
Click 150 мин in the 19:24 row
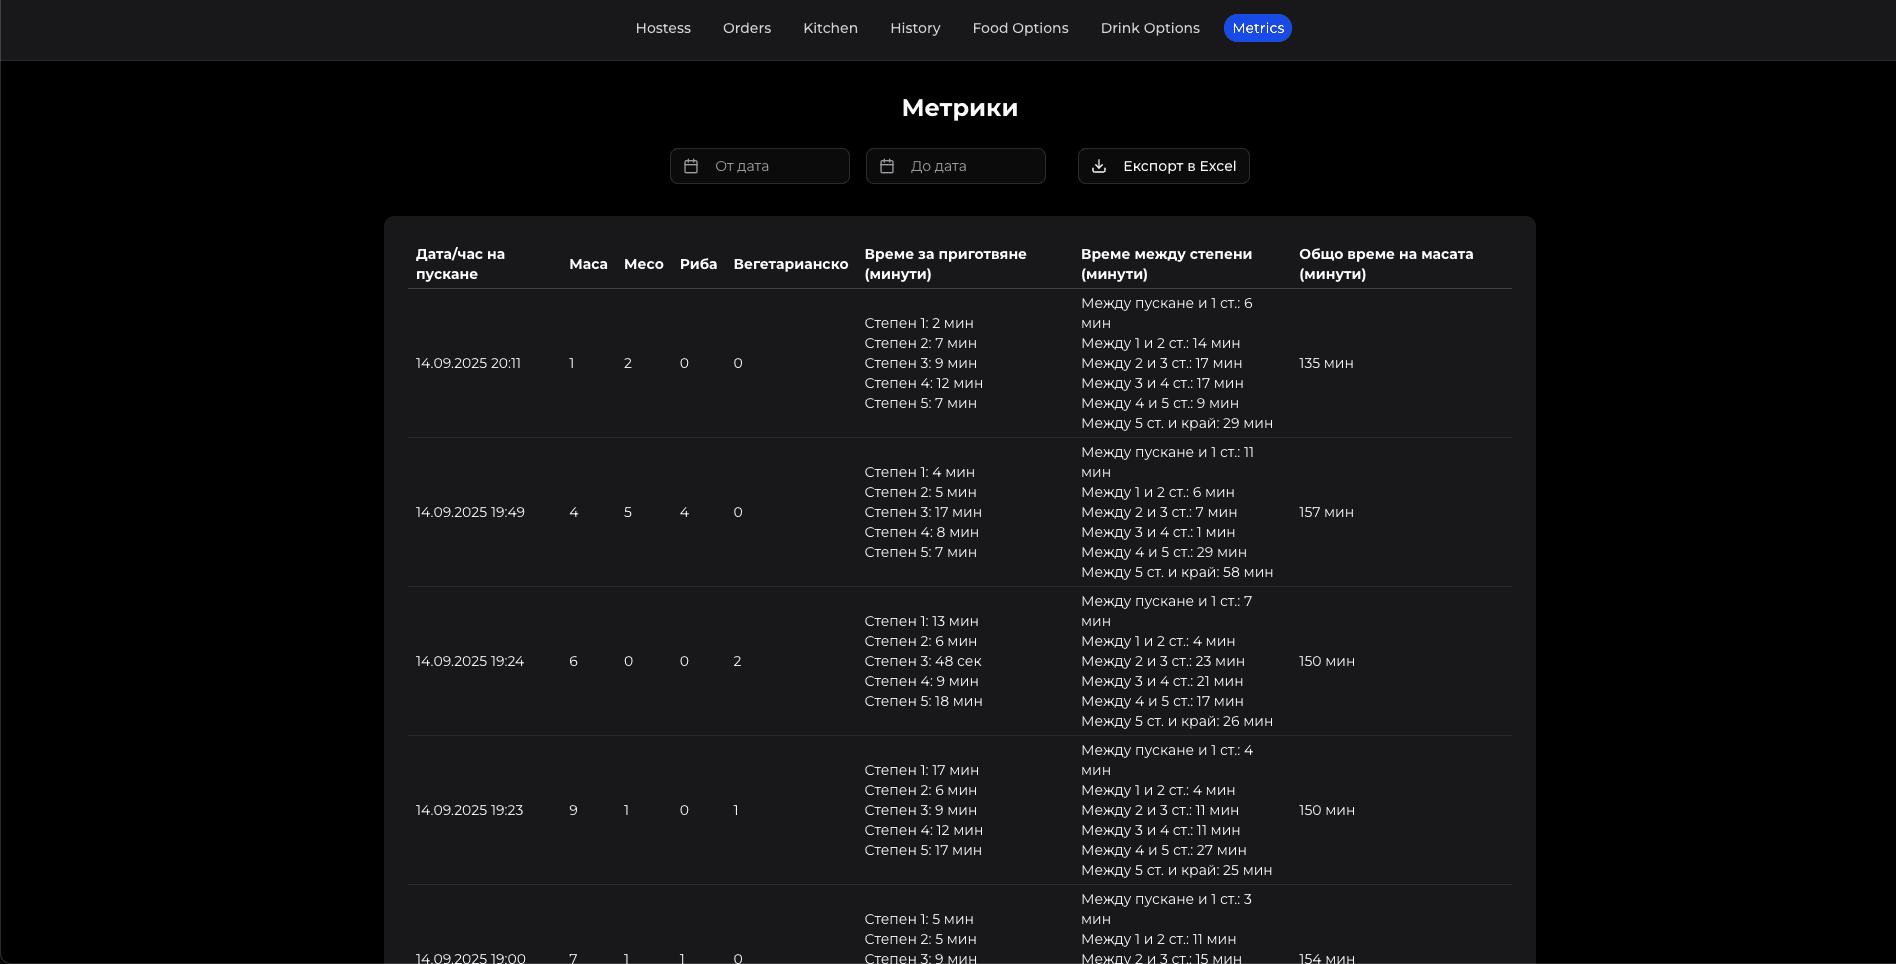pyautogui.click(x=1327, y=661)
